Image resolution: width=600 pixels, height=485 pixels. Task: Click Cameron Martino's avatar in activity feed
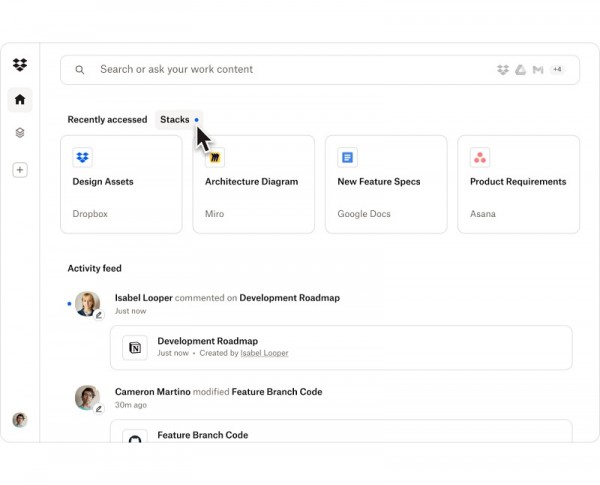[x=87, y=397]
